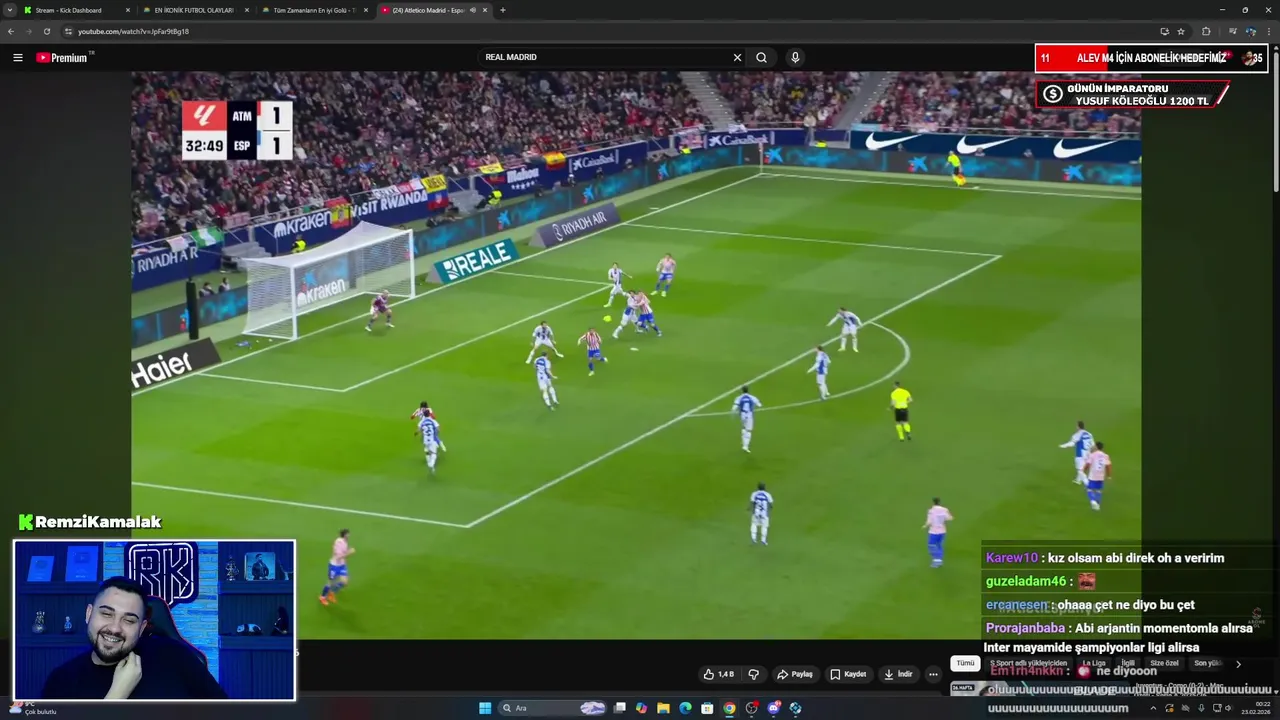Image resolution: width=1280 pixels, height=720 pixels.
Task: Click the Atletico Madrid video player
Action: pyautogui.click(x=636, y=355)
